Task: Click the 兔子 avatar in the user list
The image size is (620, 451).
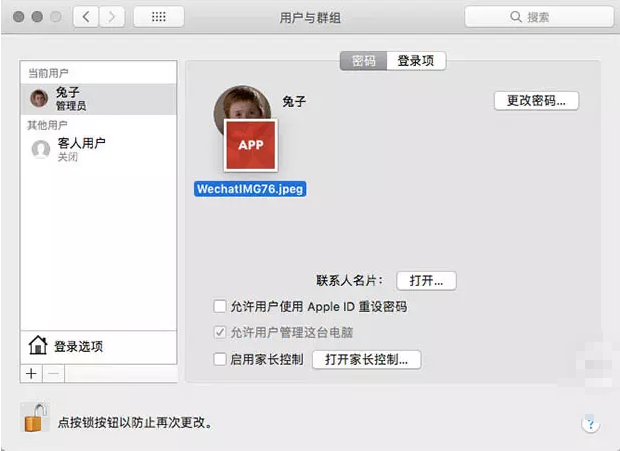Action: [39, 98]
